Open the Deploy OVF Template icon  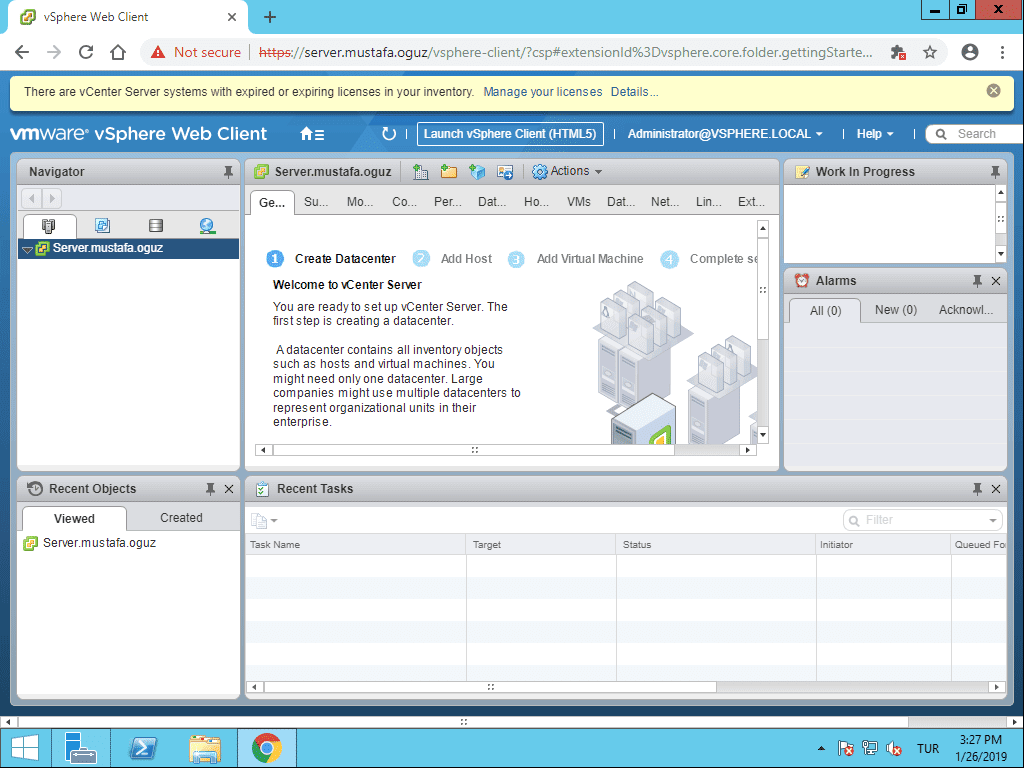pyautogui.click(x=477, y=171)
